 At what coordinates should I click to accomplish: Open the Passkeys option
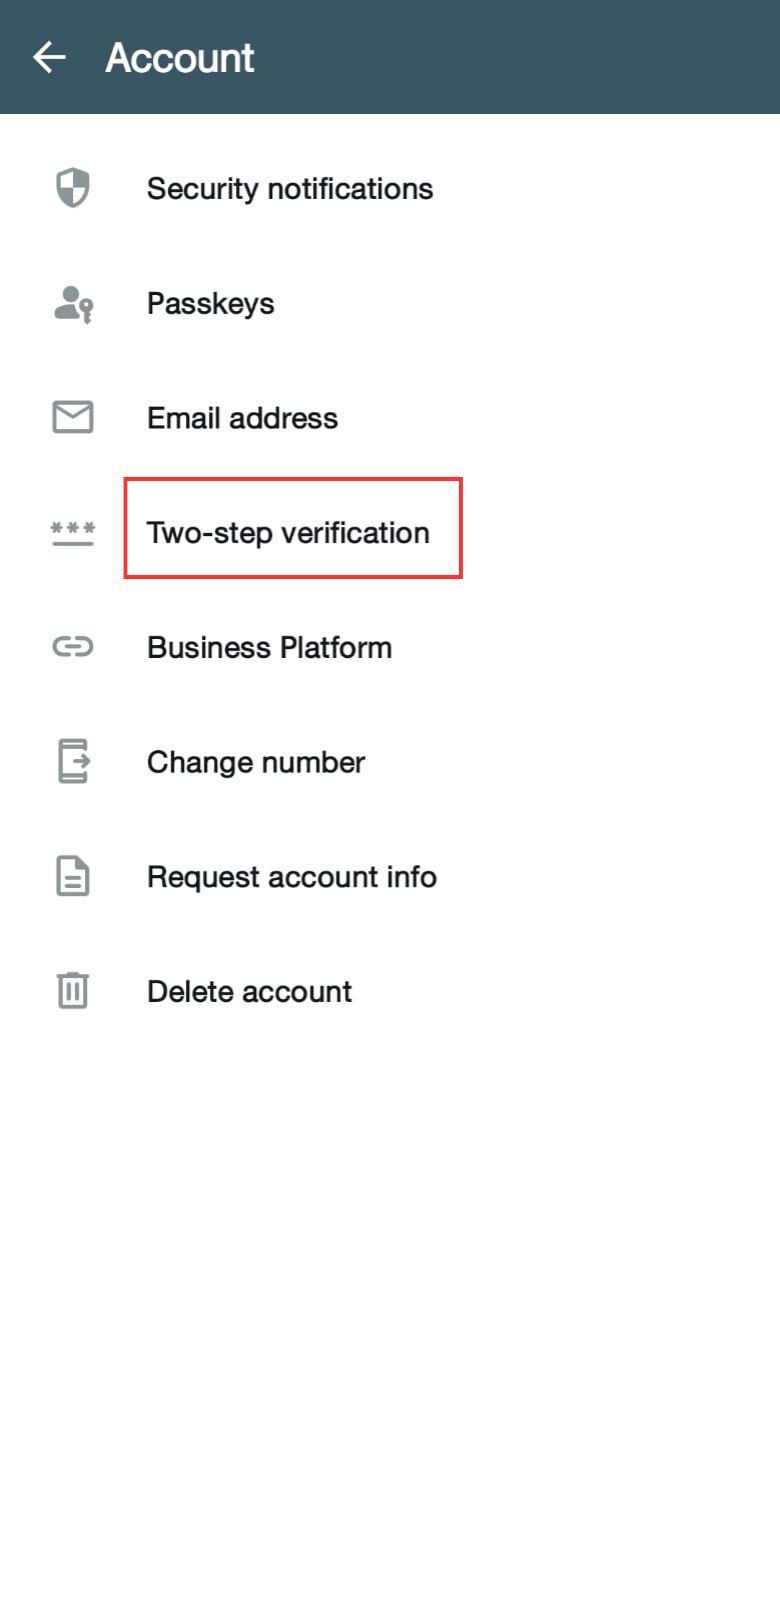tap(390, 303)
